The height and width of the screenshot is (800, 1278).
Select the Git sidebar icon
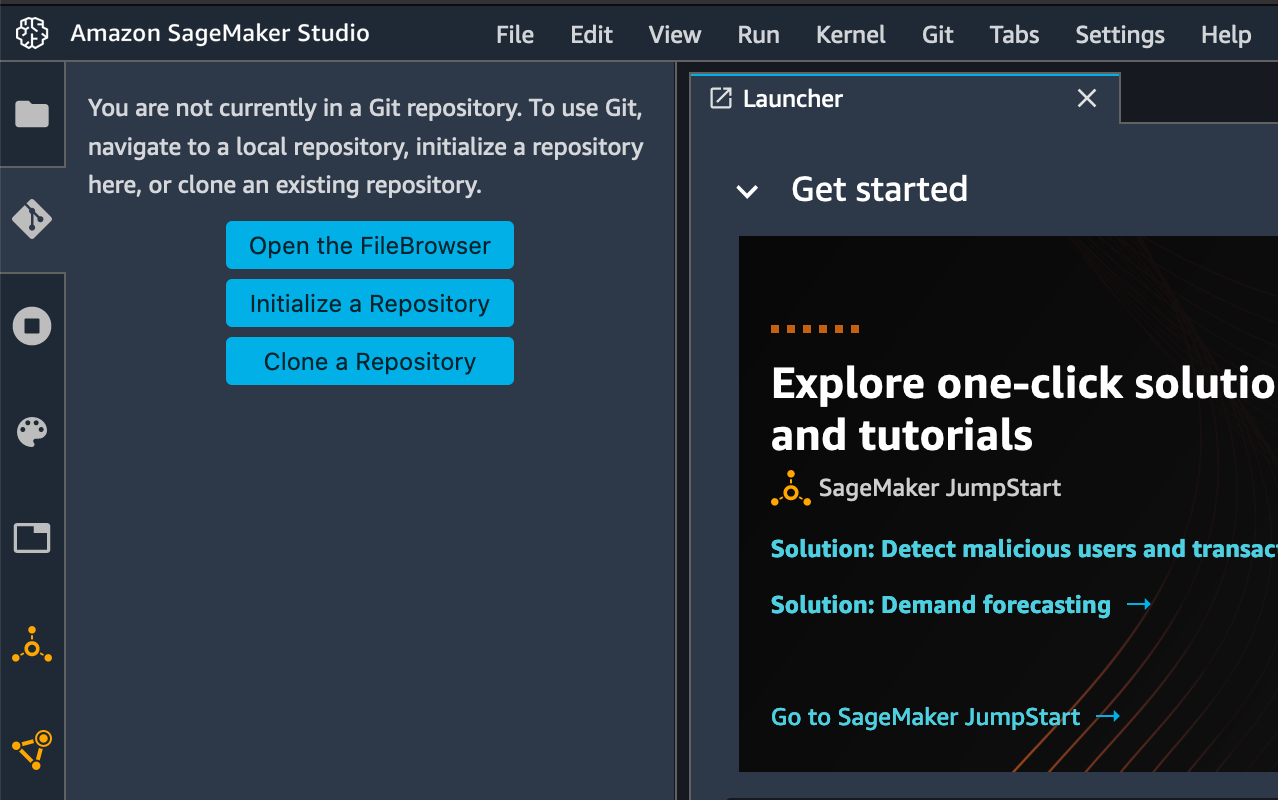pyautogui.click(x=32, y=219)
